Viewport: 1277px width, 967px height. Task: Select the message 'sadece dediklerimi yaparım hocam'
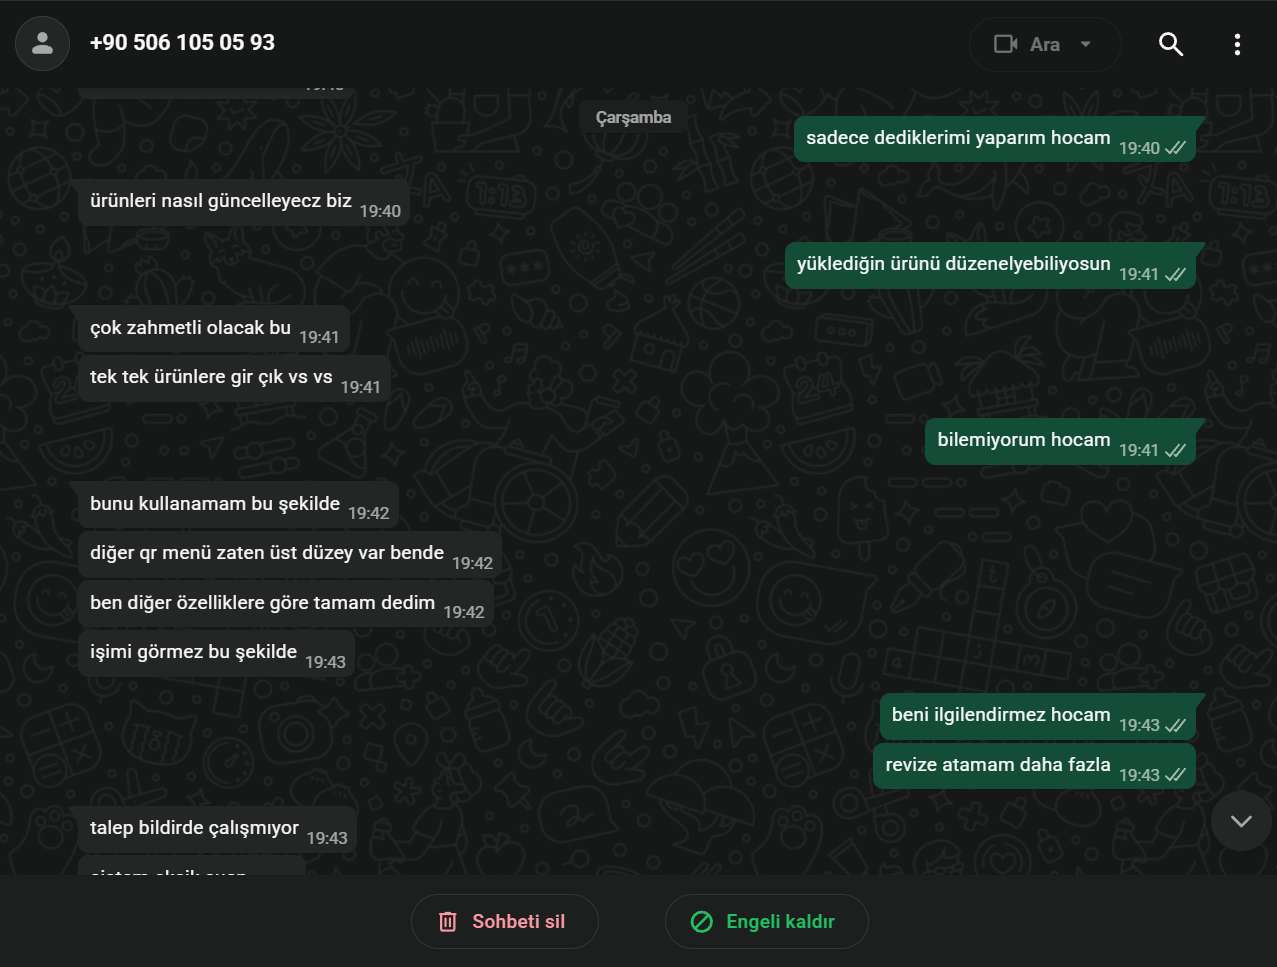pyautogui.click(x=997, y=139)
